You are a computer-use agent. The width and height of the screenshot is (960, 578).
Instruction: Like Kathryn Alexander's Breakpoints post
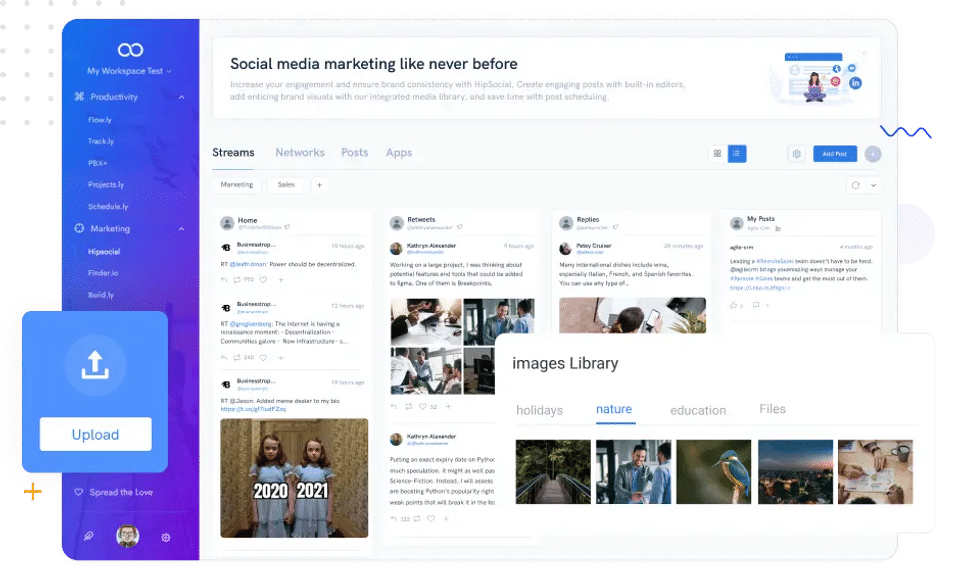tap(422, 407)
